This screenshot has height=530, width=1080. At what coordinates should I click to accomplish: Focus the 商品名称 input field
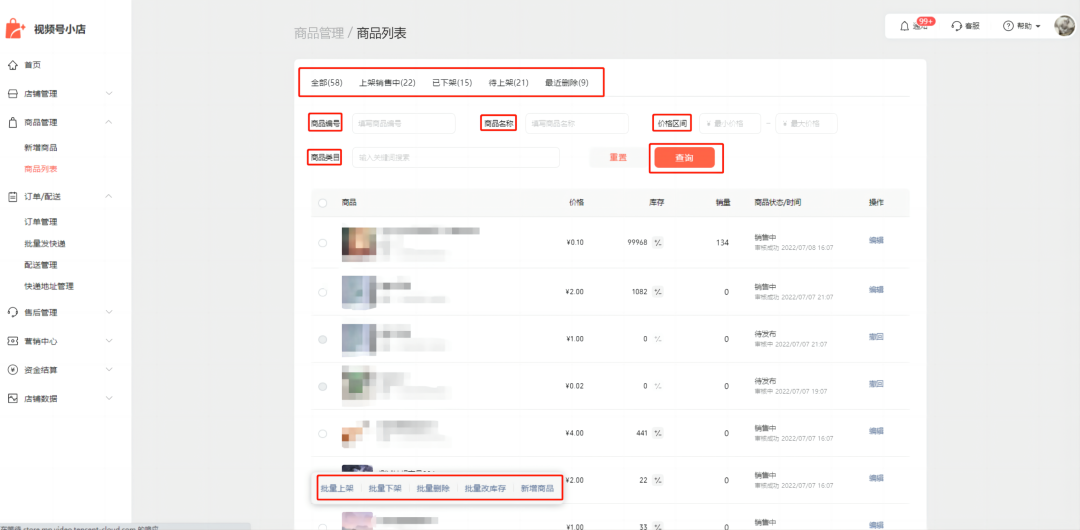coord(577,123)
